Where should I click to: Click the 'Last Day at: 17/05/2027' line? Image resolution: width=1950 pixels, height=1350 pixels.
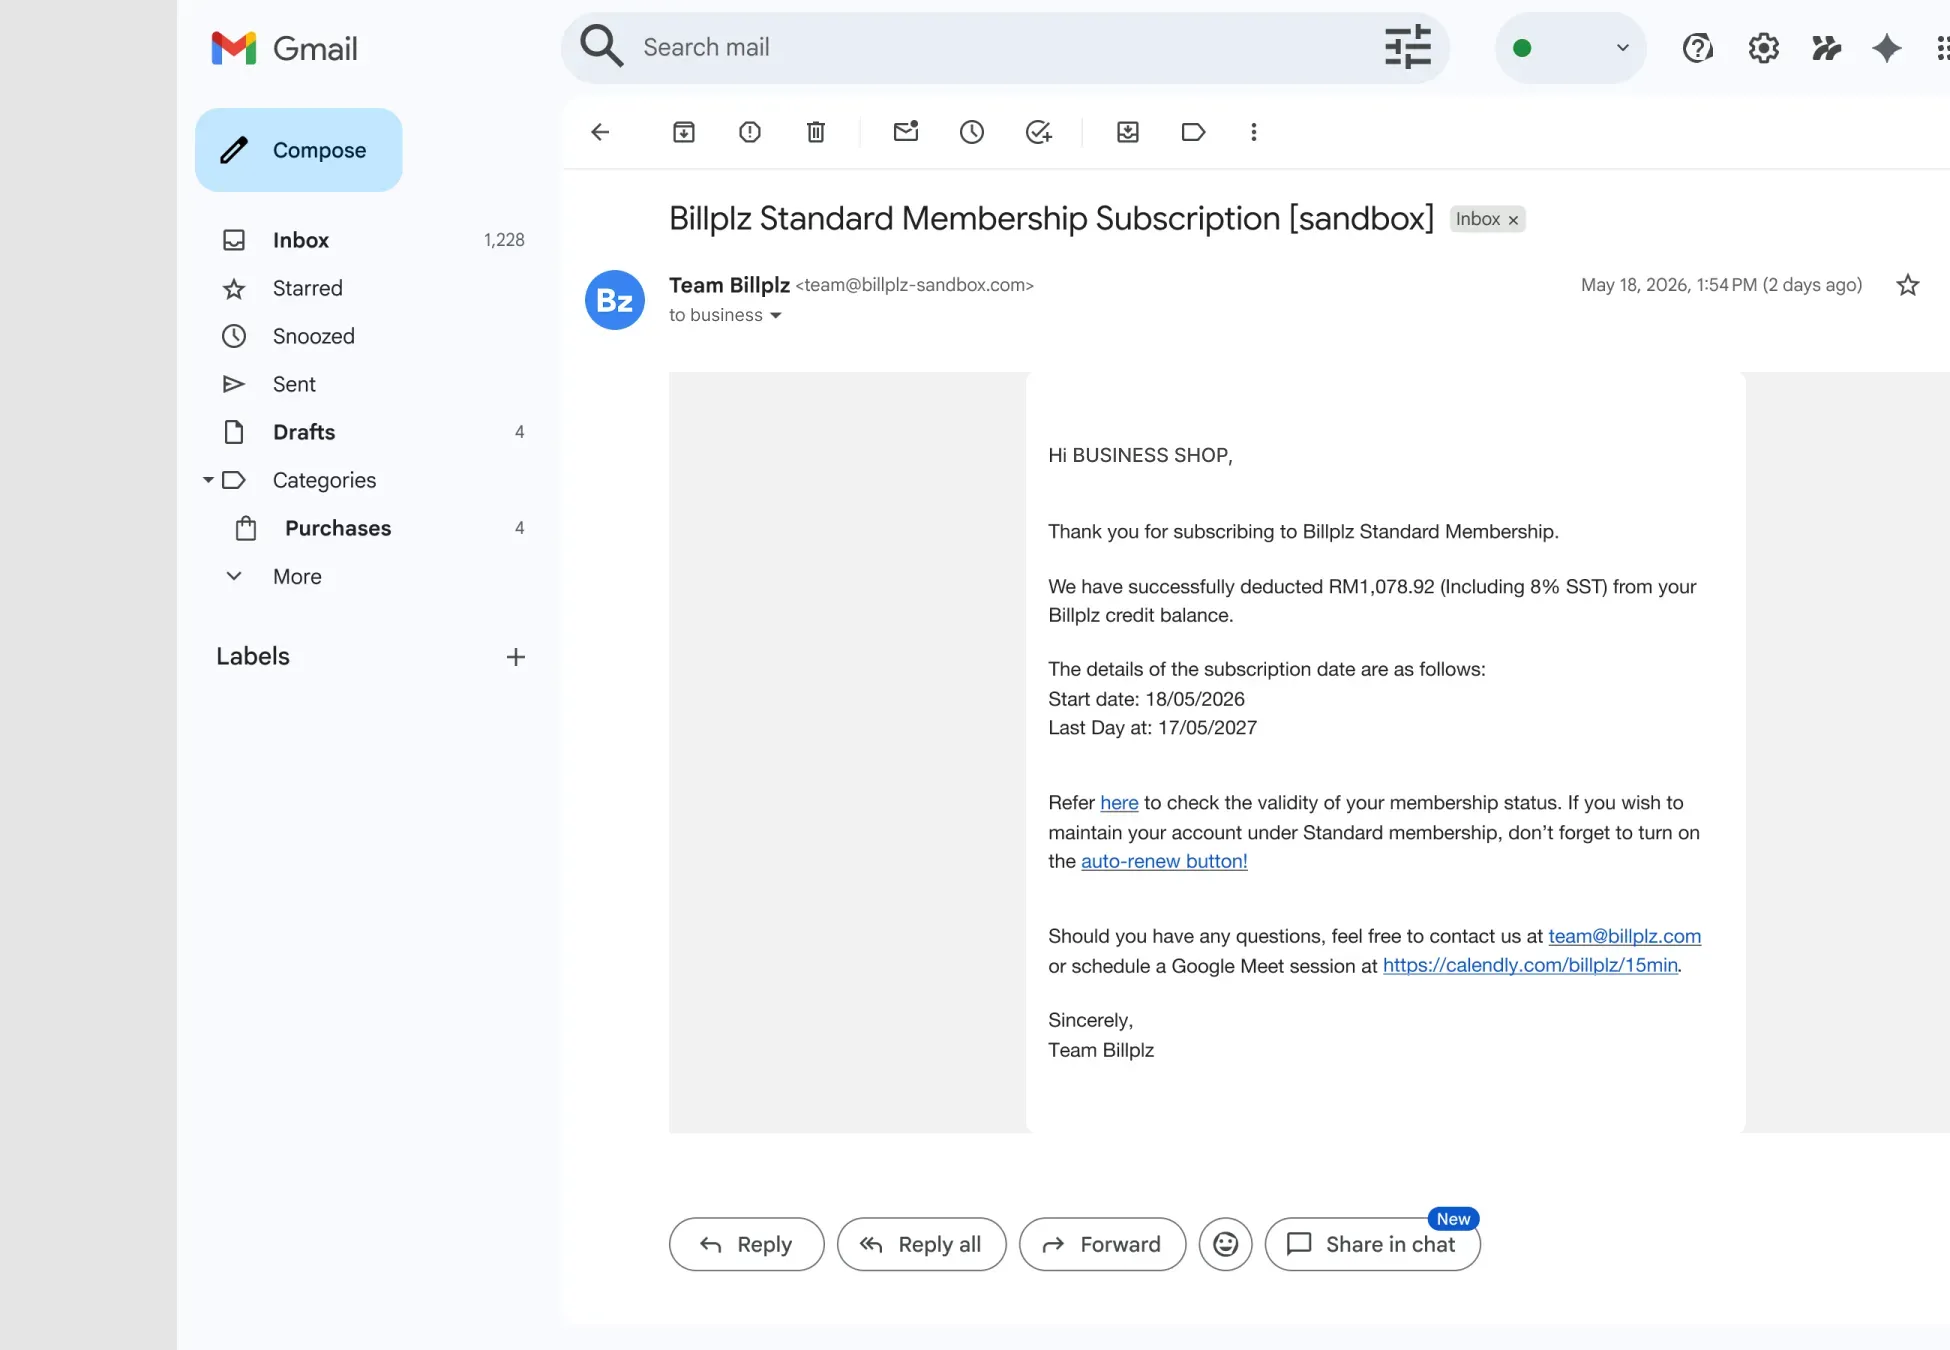pos(1152,728)
